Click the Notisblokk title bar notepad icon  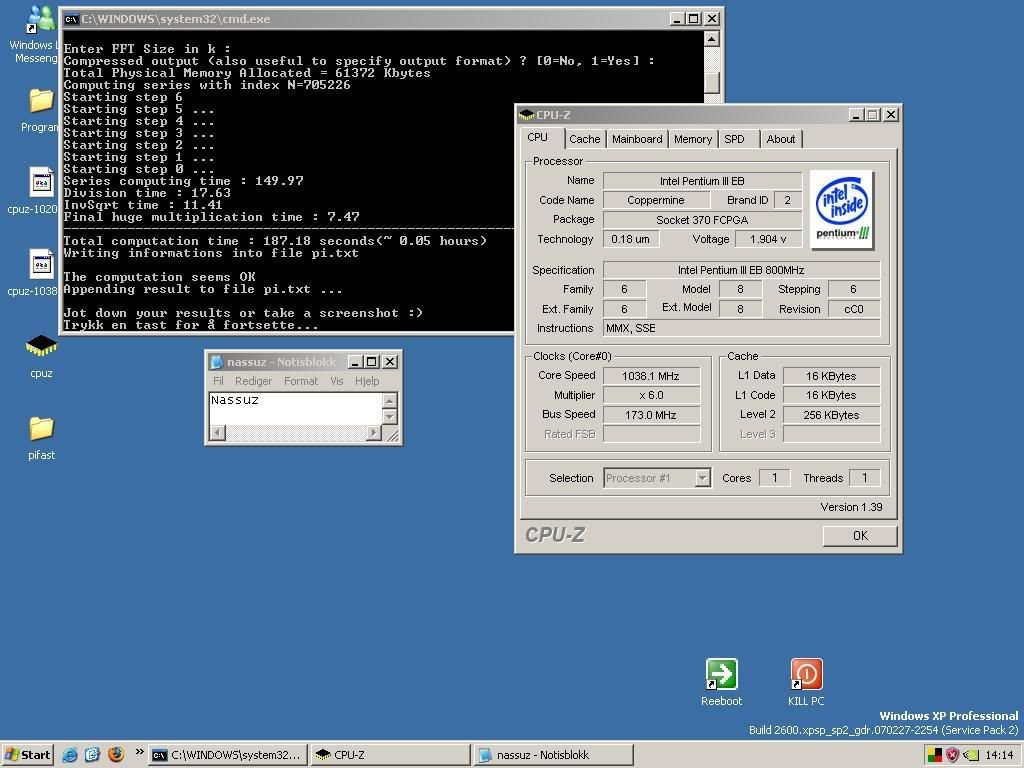(x=217, y=362)
